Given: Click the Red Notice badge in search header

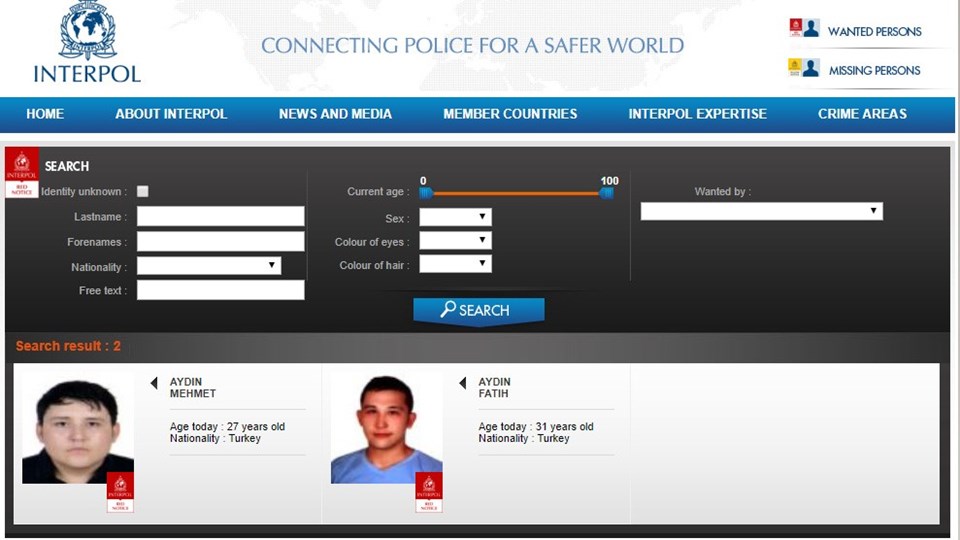Looking at the screenshot, I should [22, 172].
